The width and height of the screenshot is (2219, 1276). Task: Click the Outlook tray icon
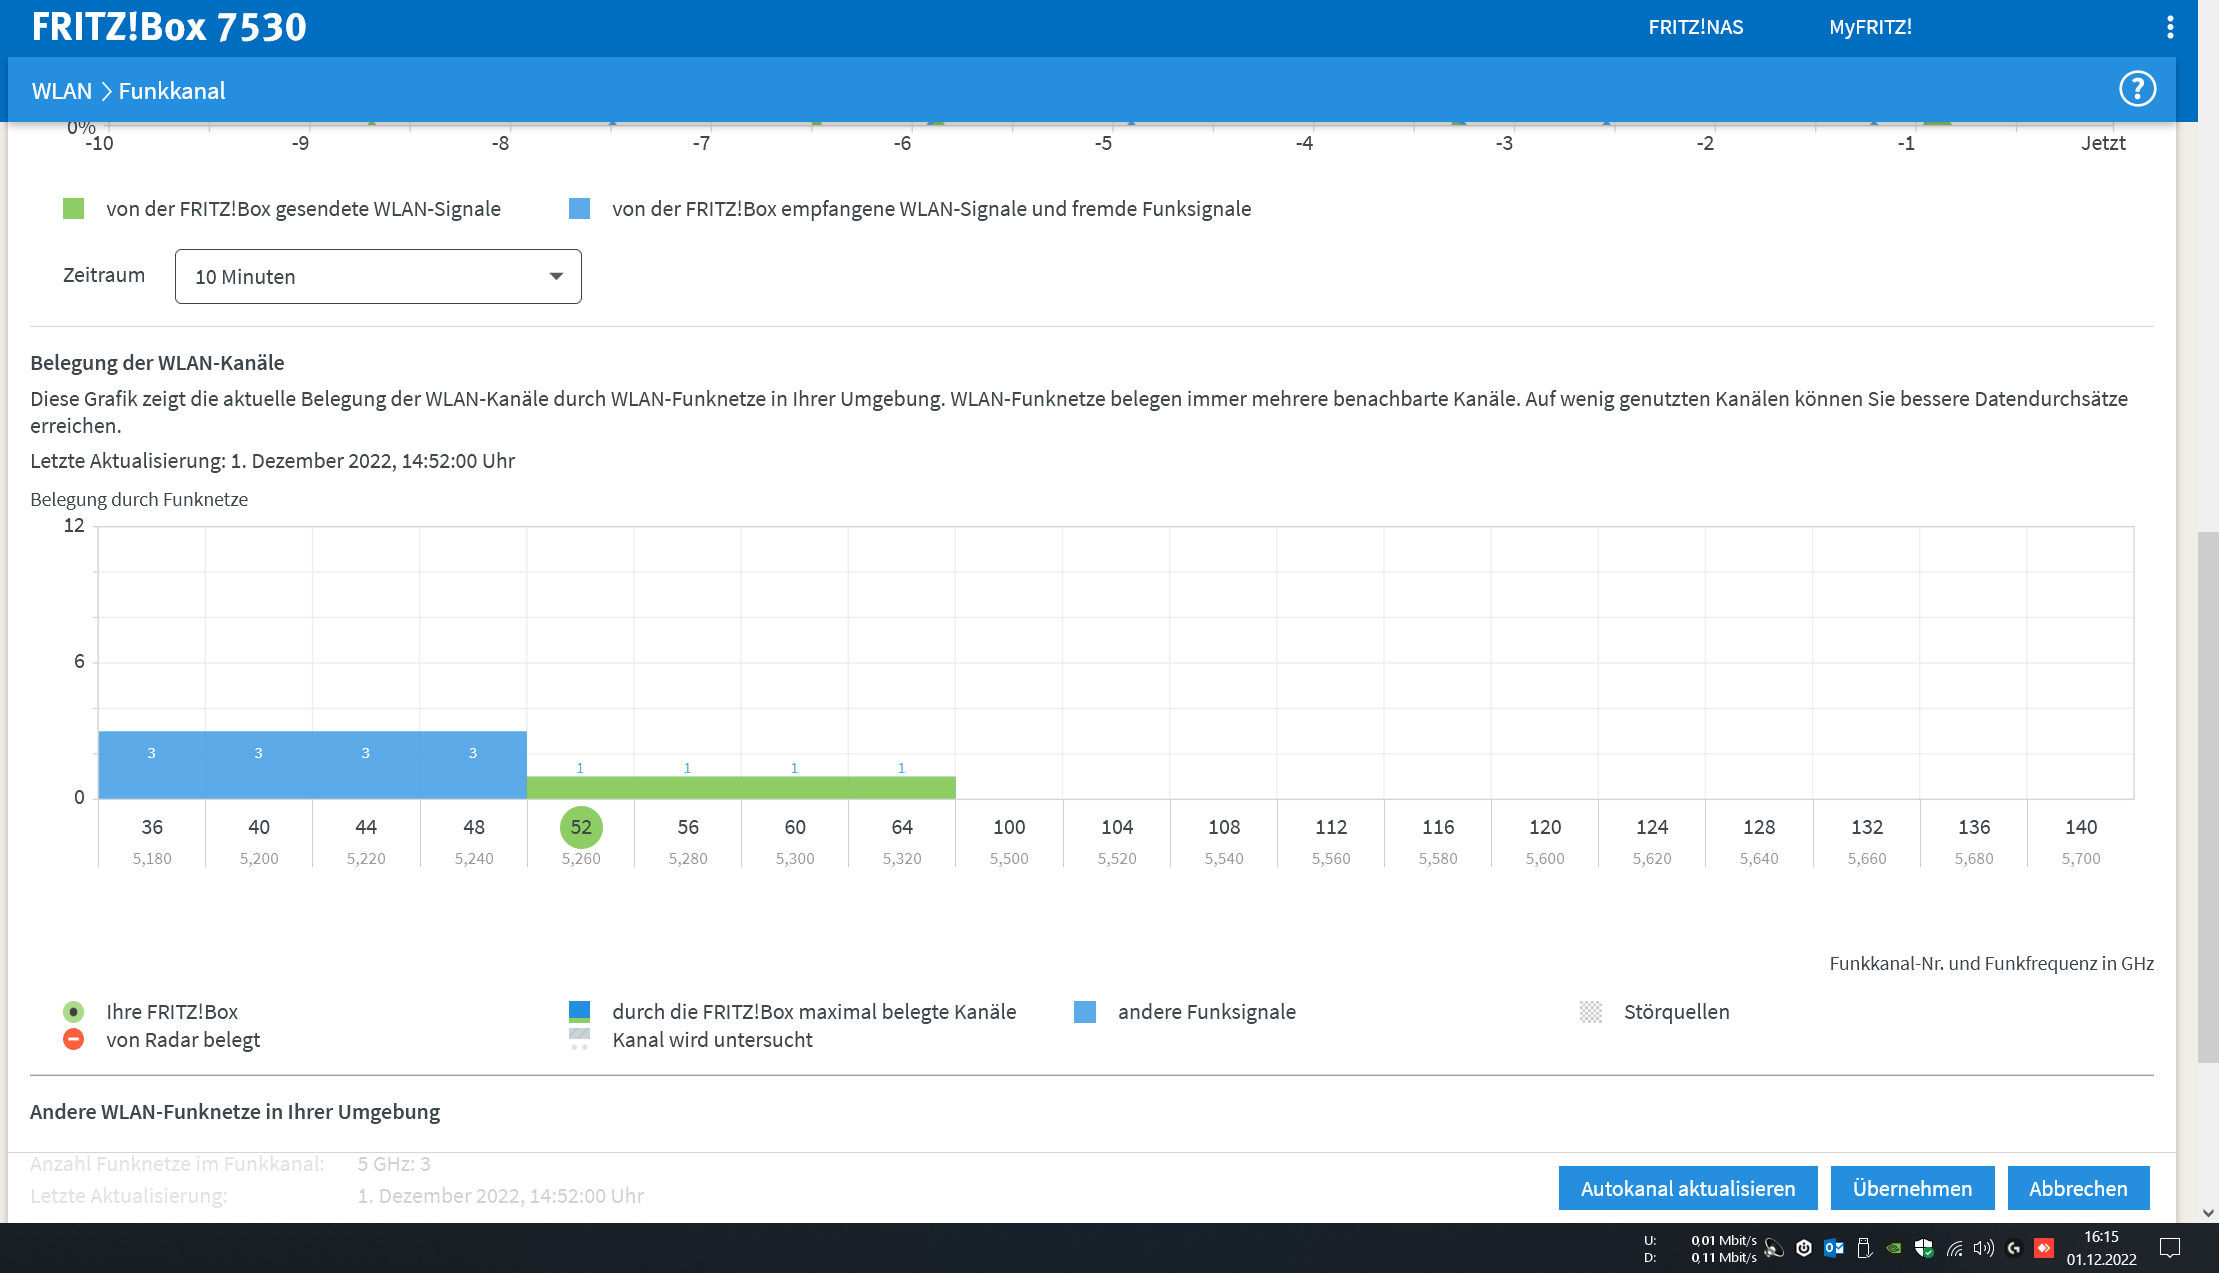tap(1833, 1247)
